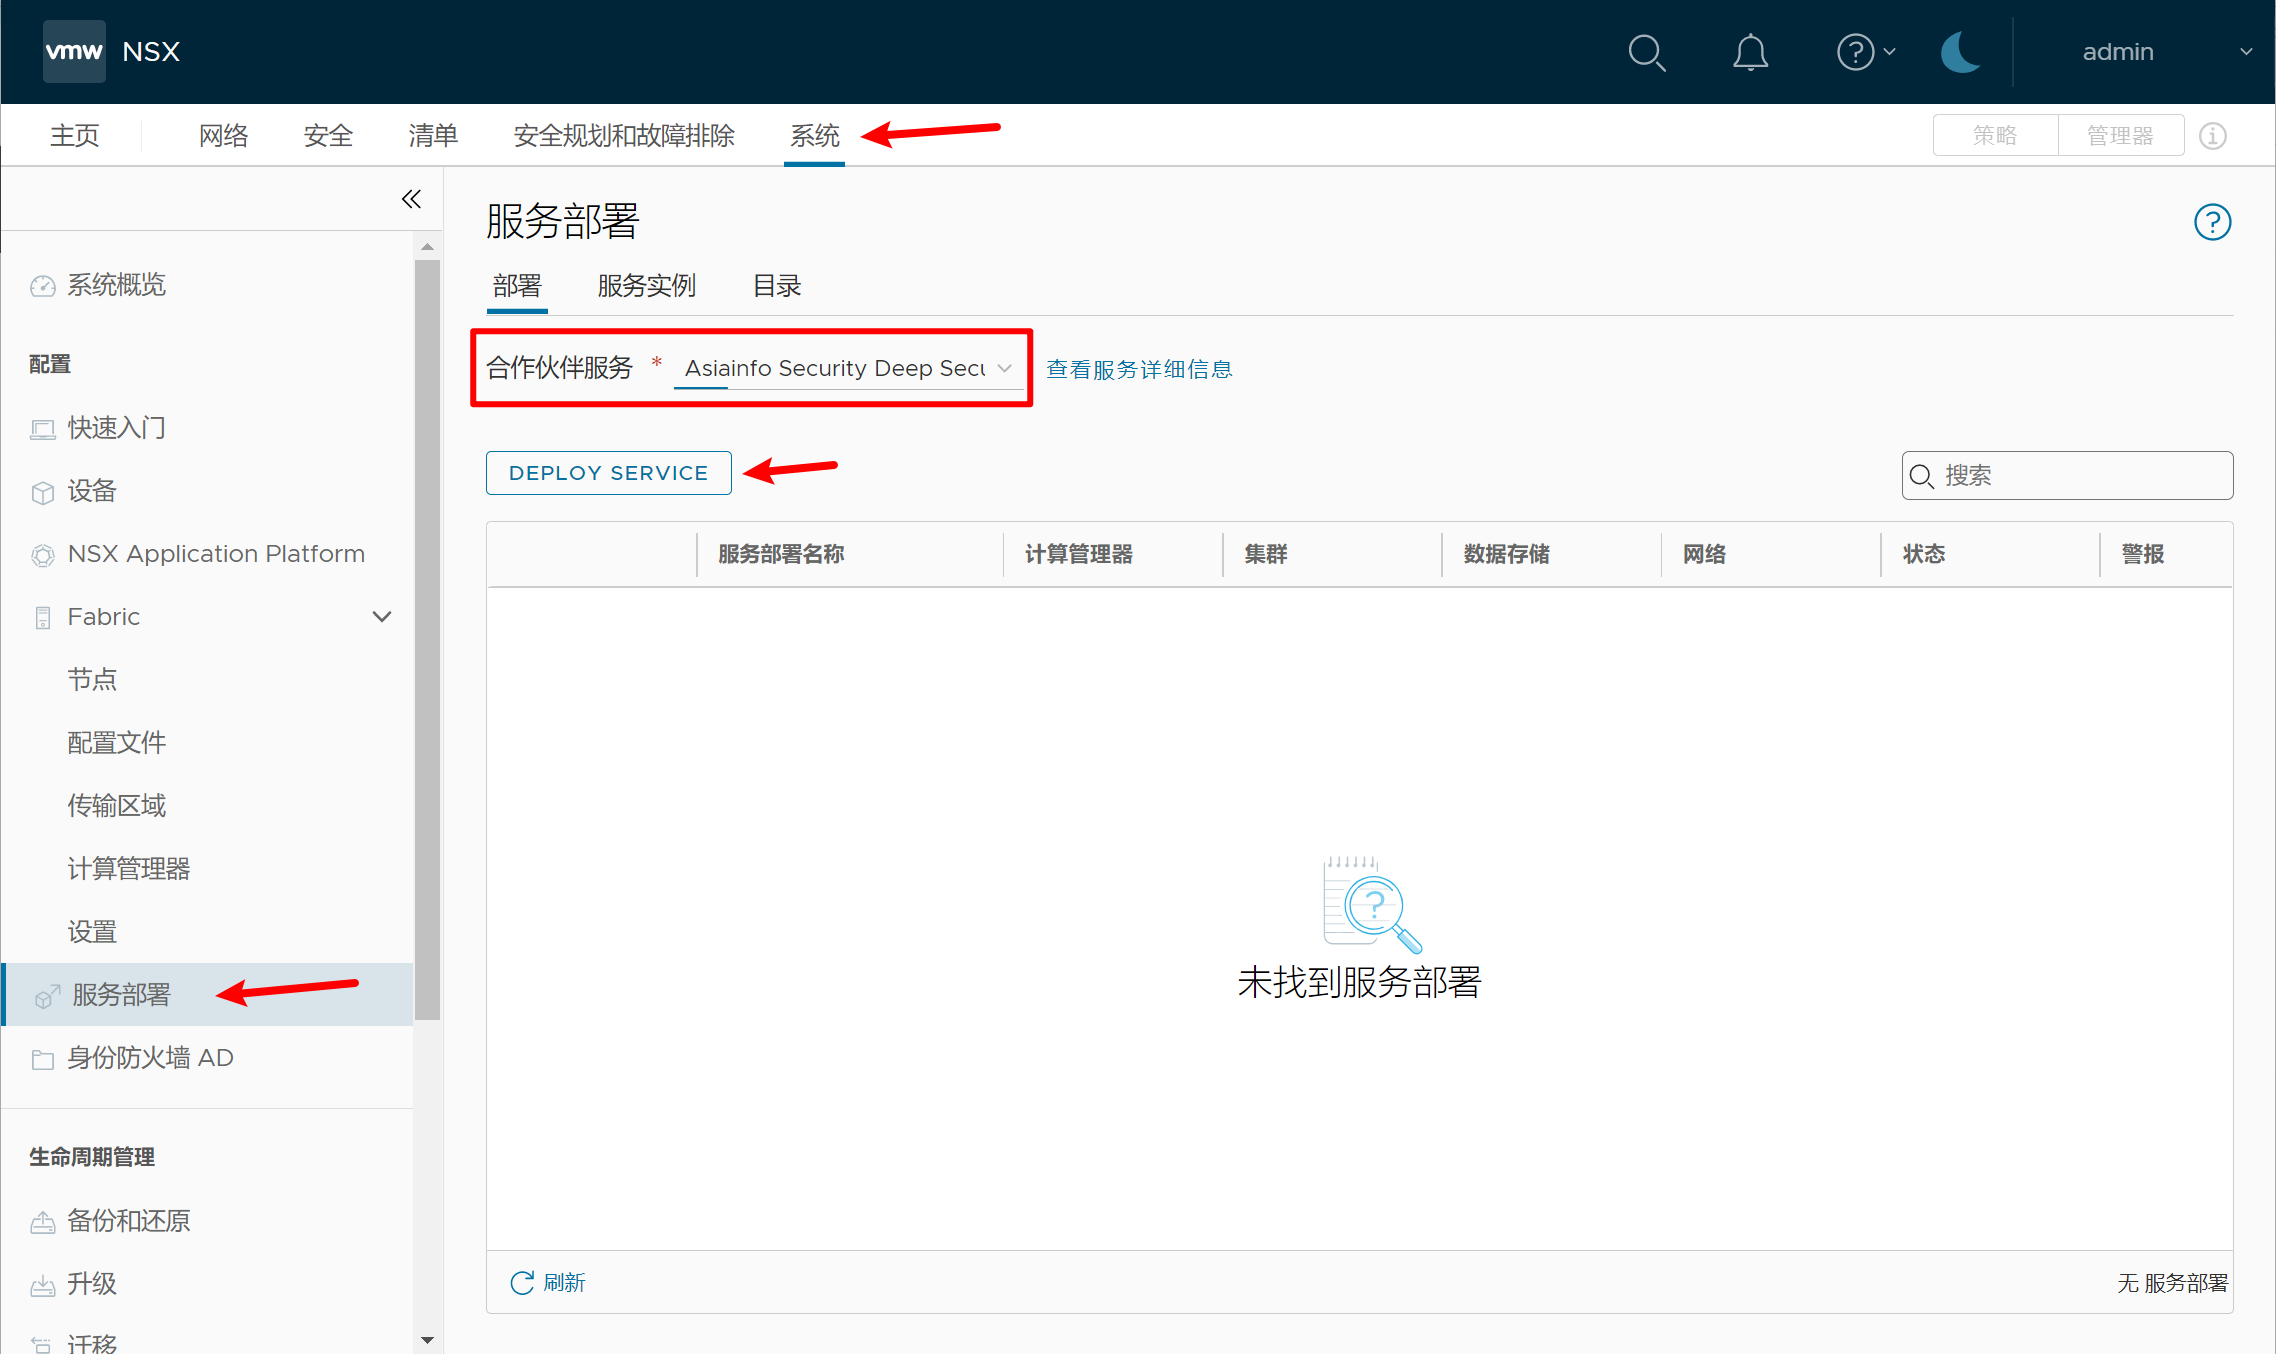
Task: Switch to 管理器 mode
Action: pyautogui.click(x=2120, y=136)
